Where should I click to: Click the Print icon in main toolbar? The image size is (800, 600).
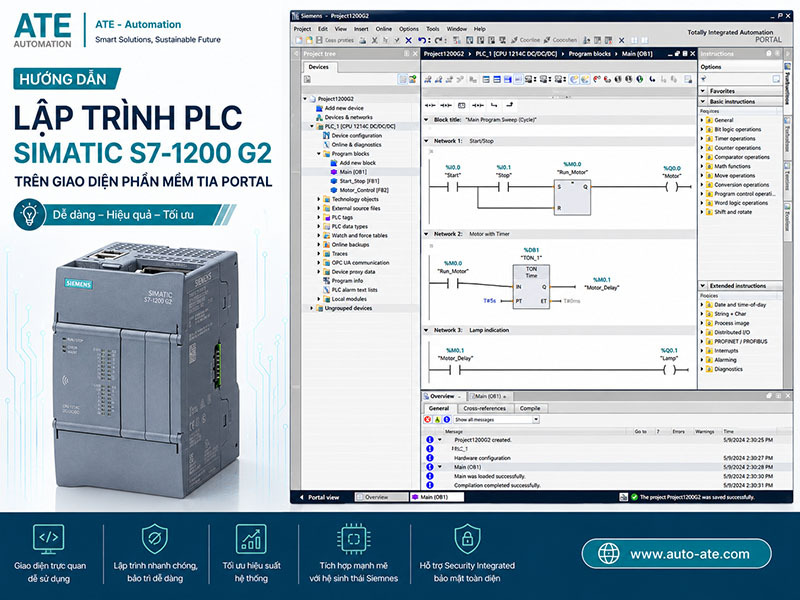click(x=362, y=40)
